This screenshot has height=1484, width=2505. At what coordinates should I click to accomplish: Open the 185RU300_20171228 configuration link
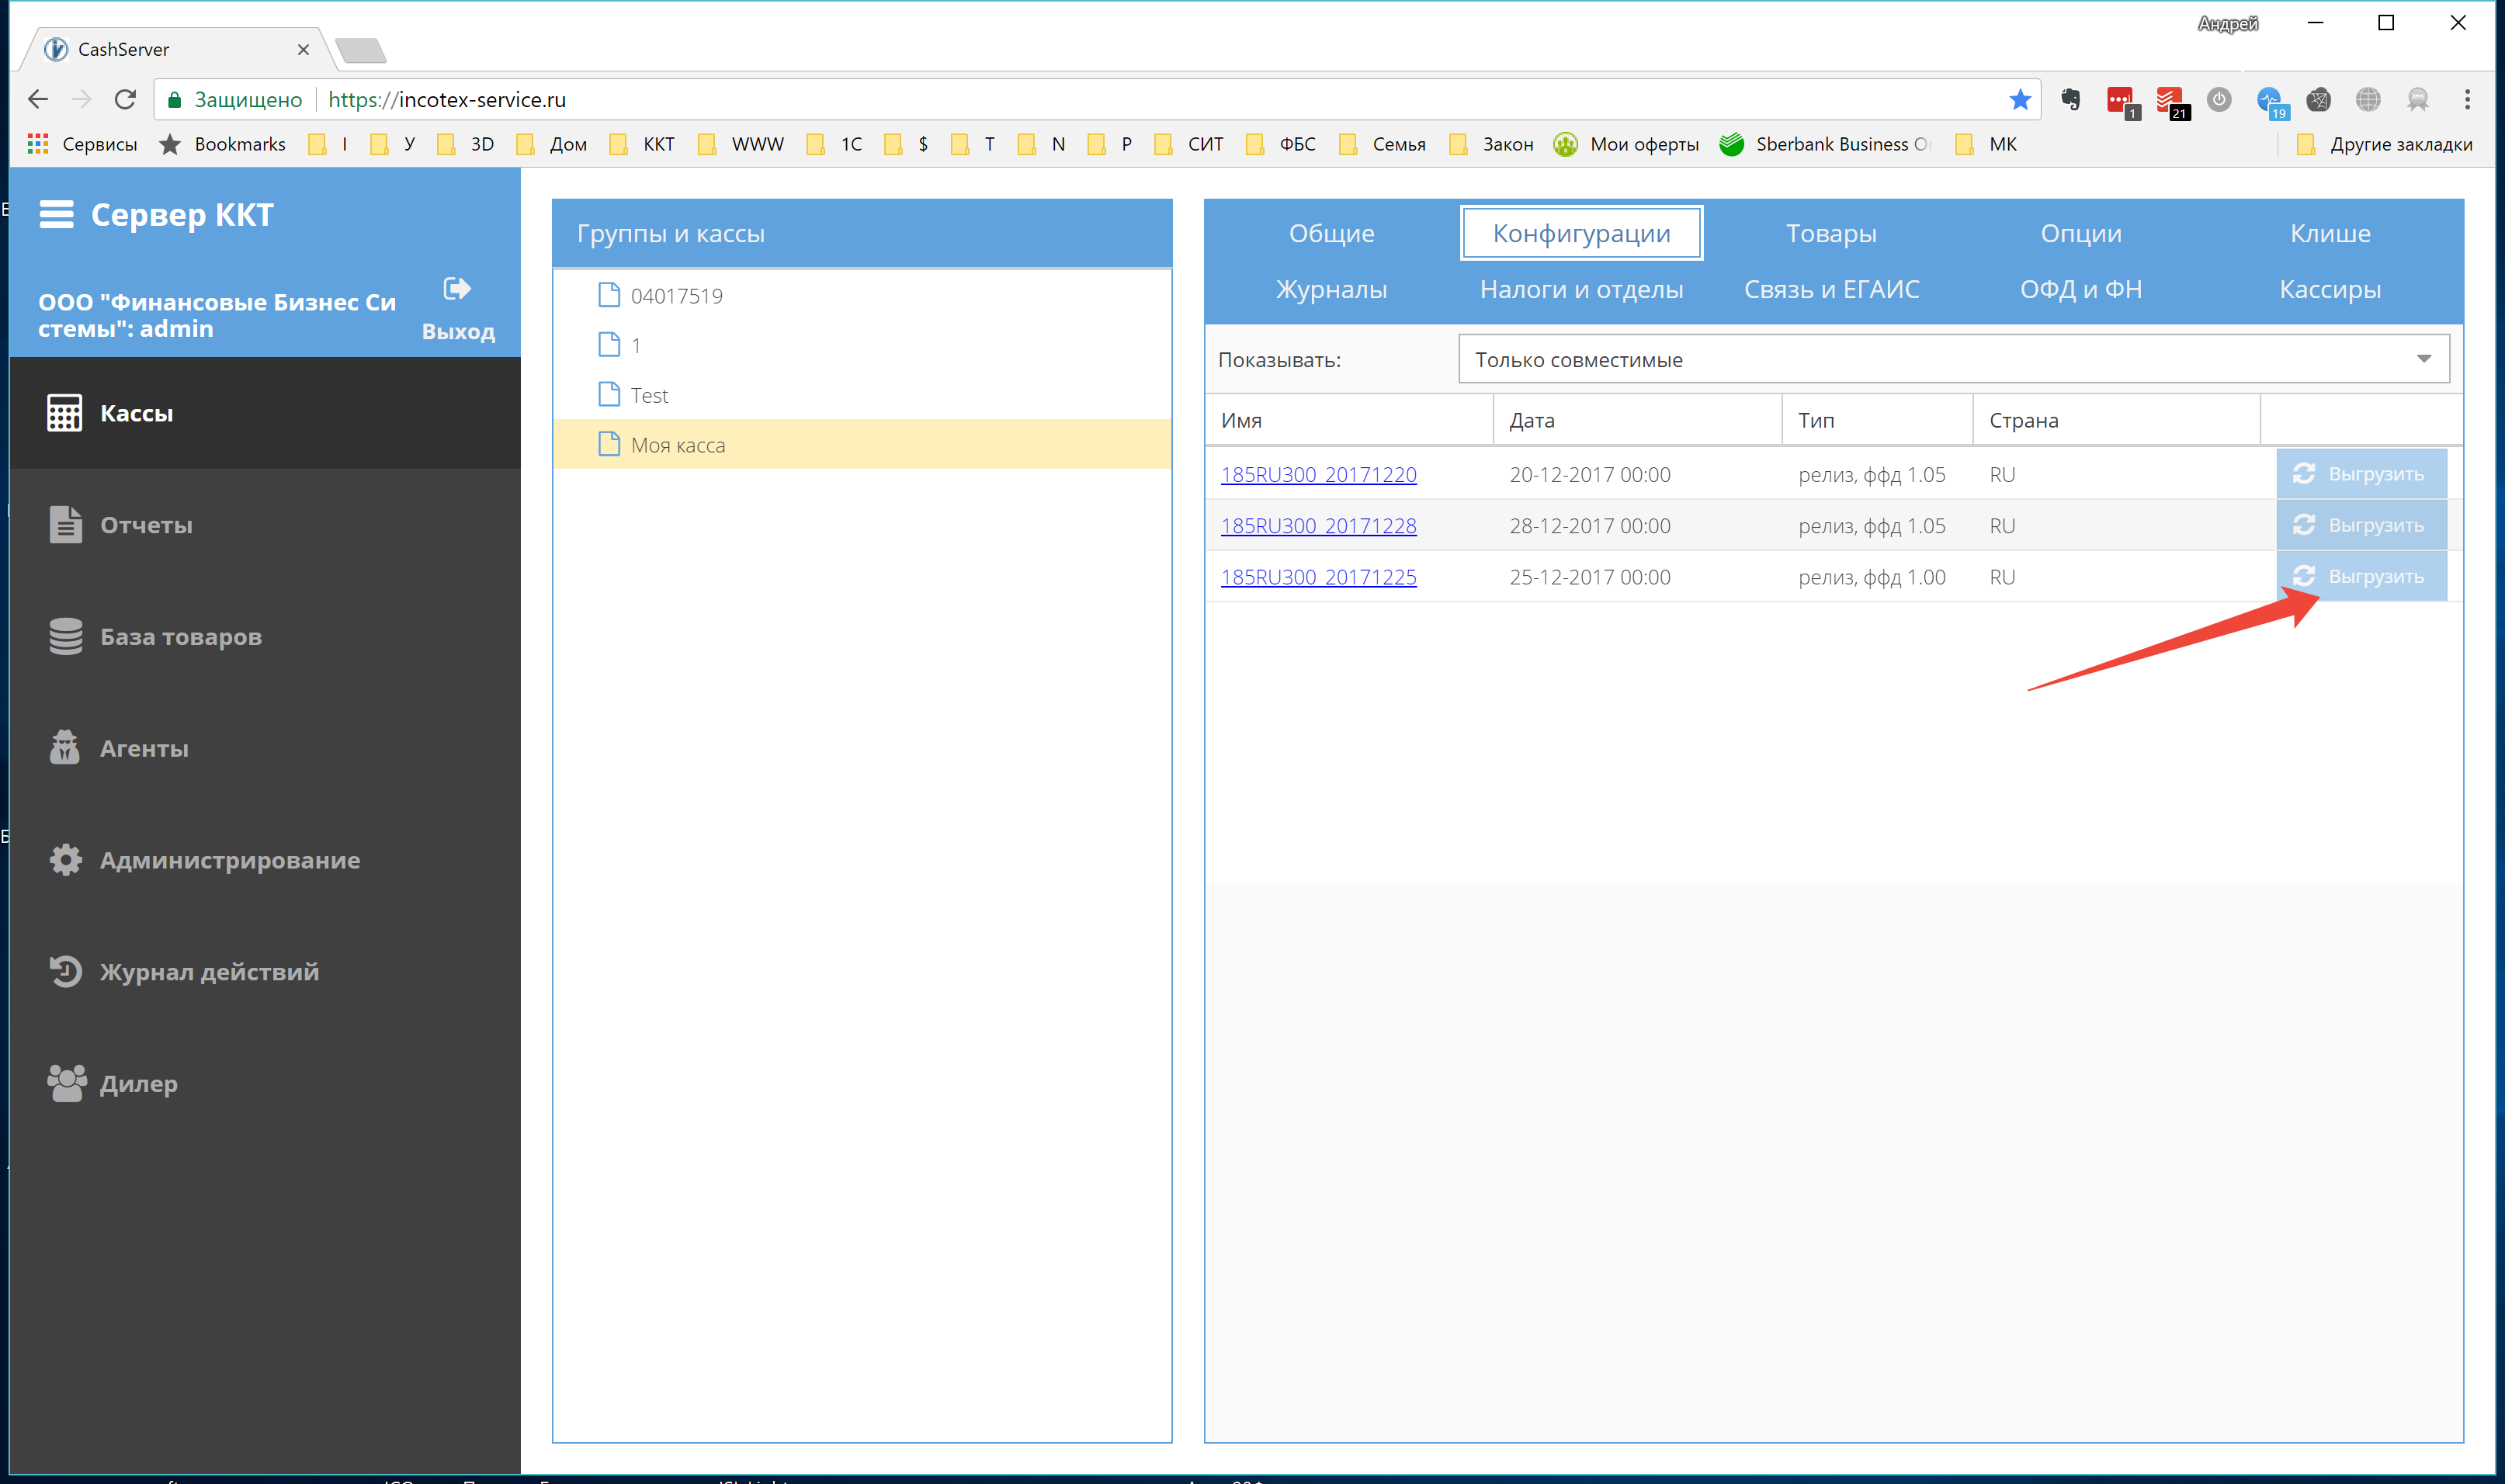1318,526
